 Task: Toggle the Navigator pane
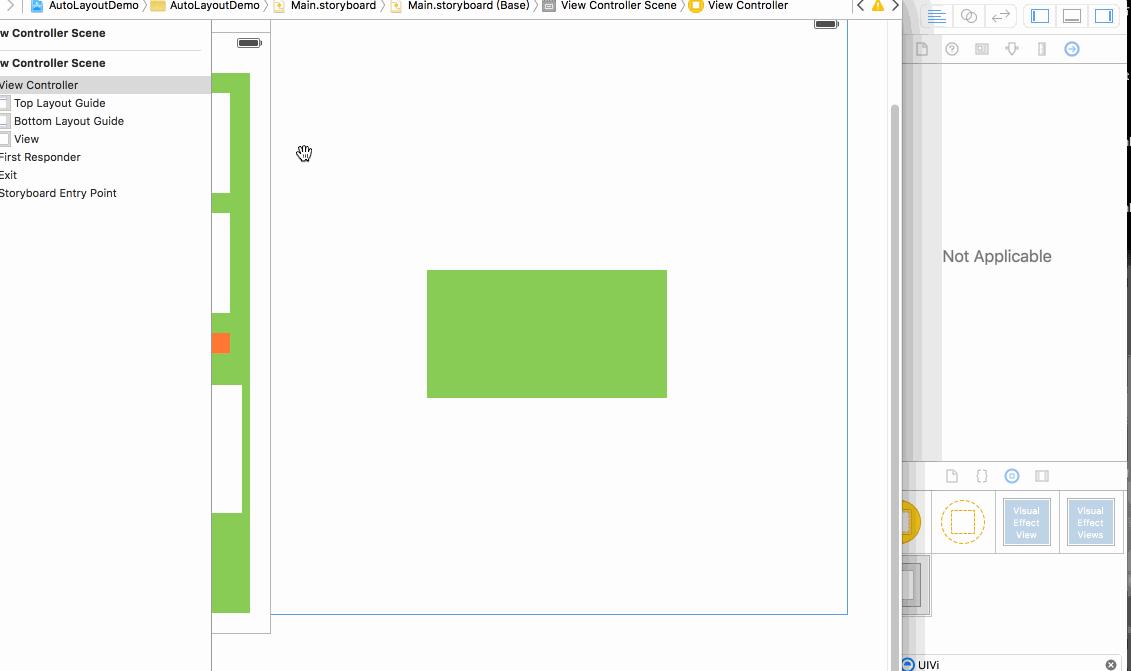1040,17
